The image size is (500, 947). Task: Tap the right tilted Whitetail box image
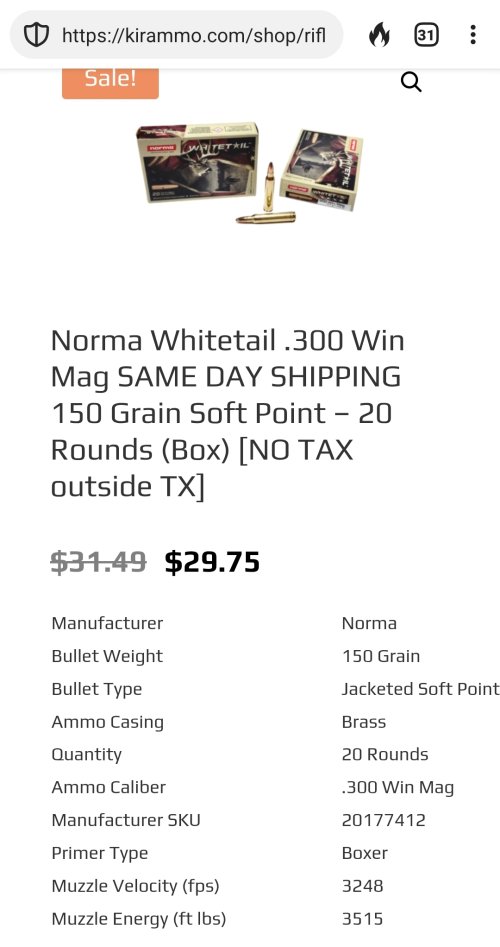pos(321,169)
